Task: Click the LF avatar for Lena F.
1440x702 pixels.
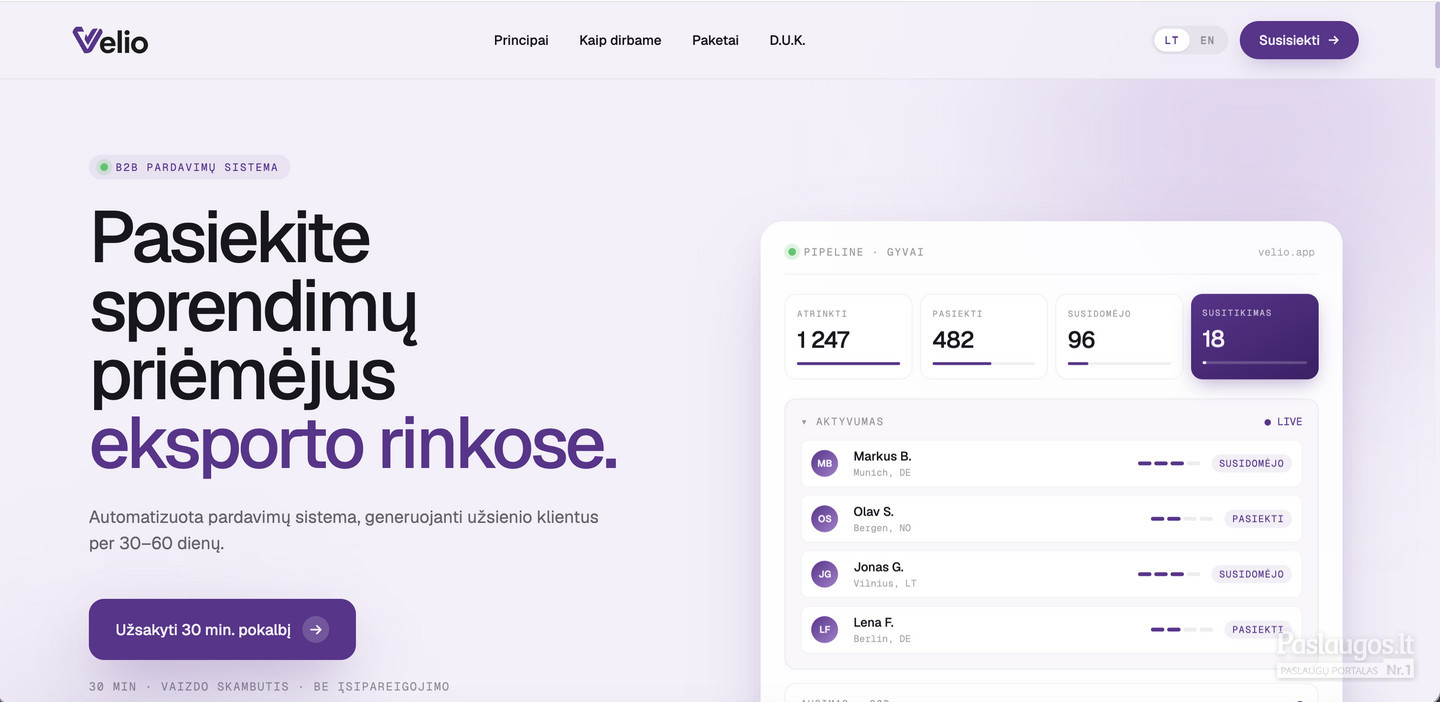Action: coord(825,630)
